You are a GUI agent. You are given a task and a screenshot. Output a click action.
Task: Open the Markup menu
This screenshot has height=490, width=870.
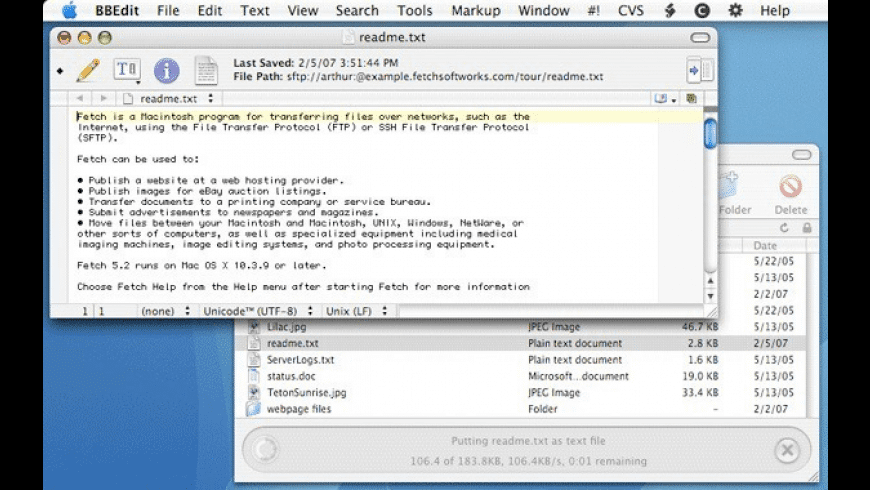tap(476, 11)
